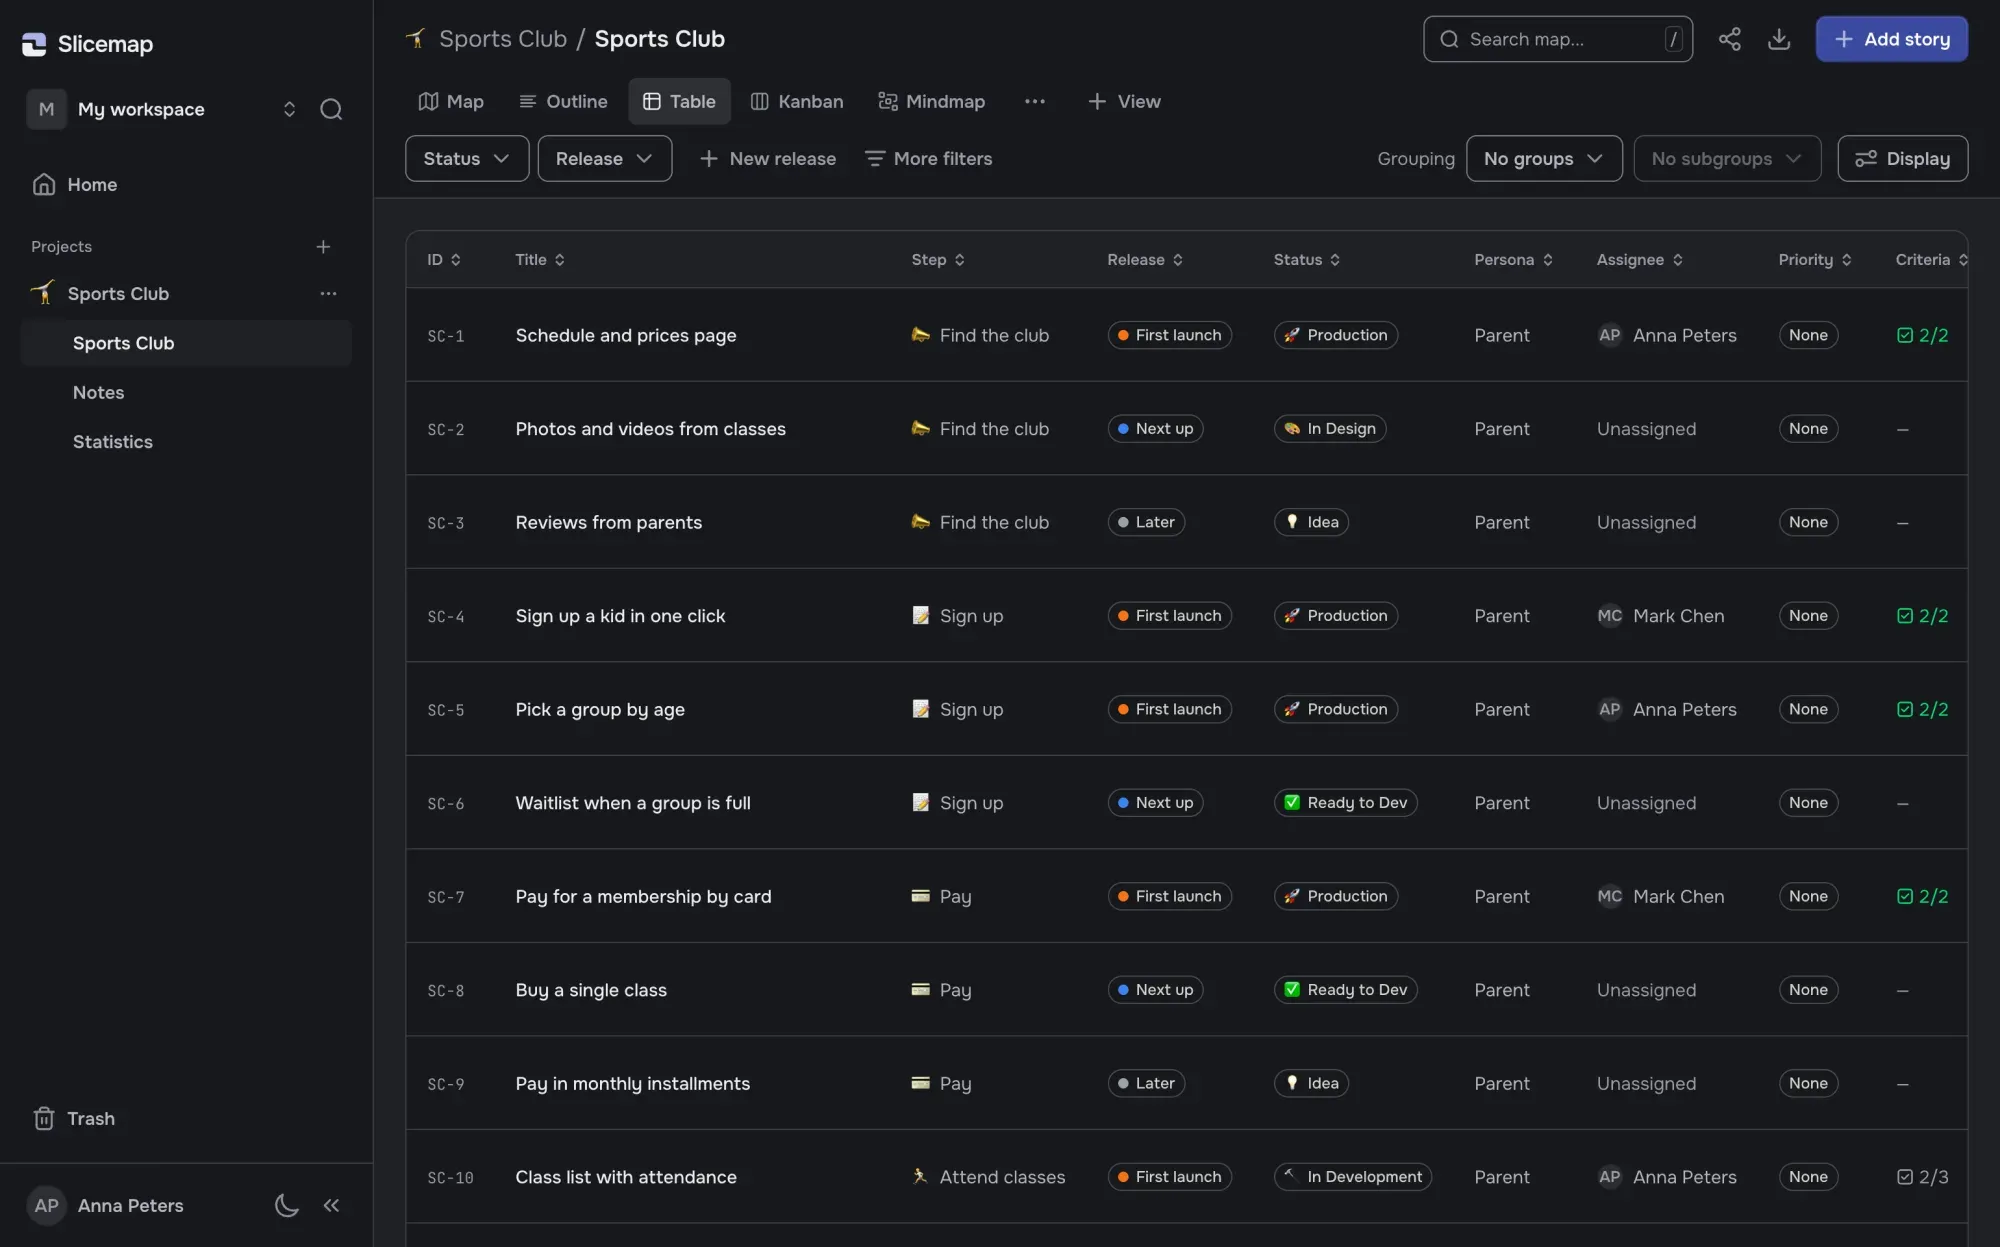Sort table by ID column

pos(444,260)
